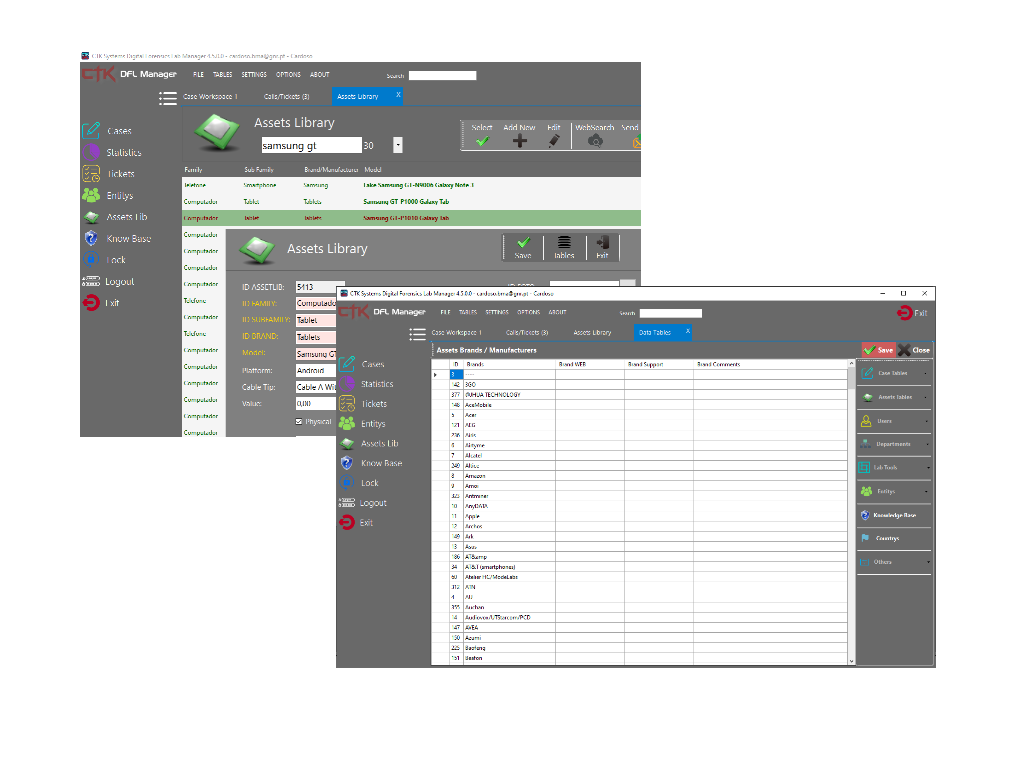Click the samsung gt search field

tap(310, 146)
